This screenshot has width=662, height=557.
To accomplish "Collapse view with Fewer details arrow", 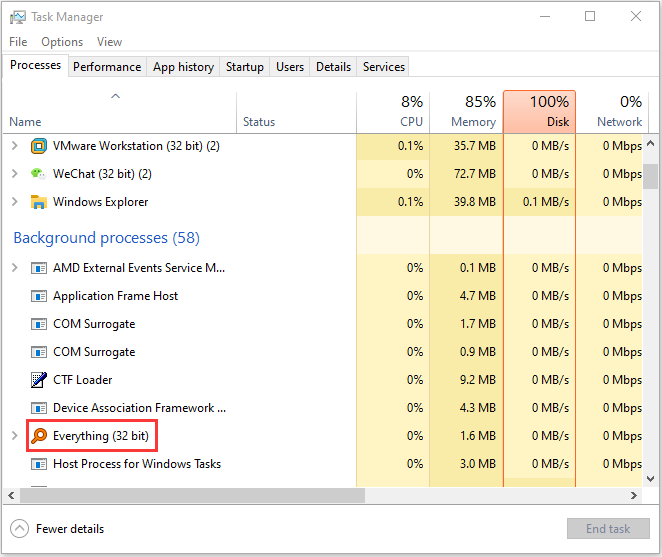I will pyautogui.click(x=20, y=529).
